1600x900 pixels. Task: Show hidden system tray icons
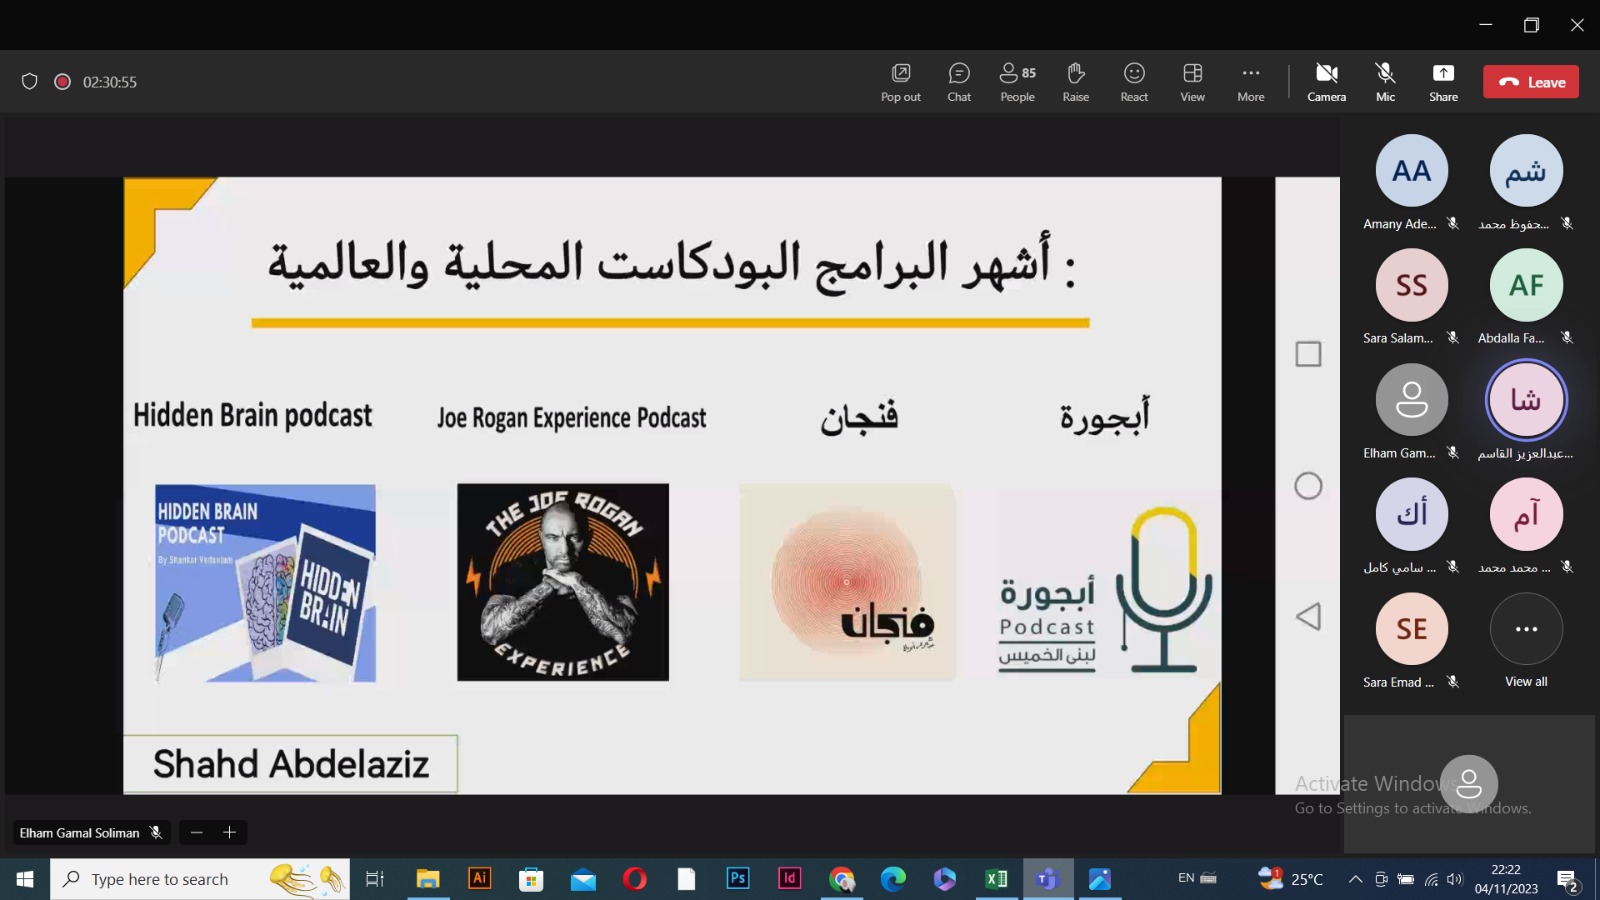(1355, 879)
